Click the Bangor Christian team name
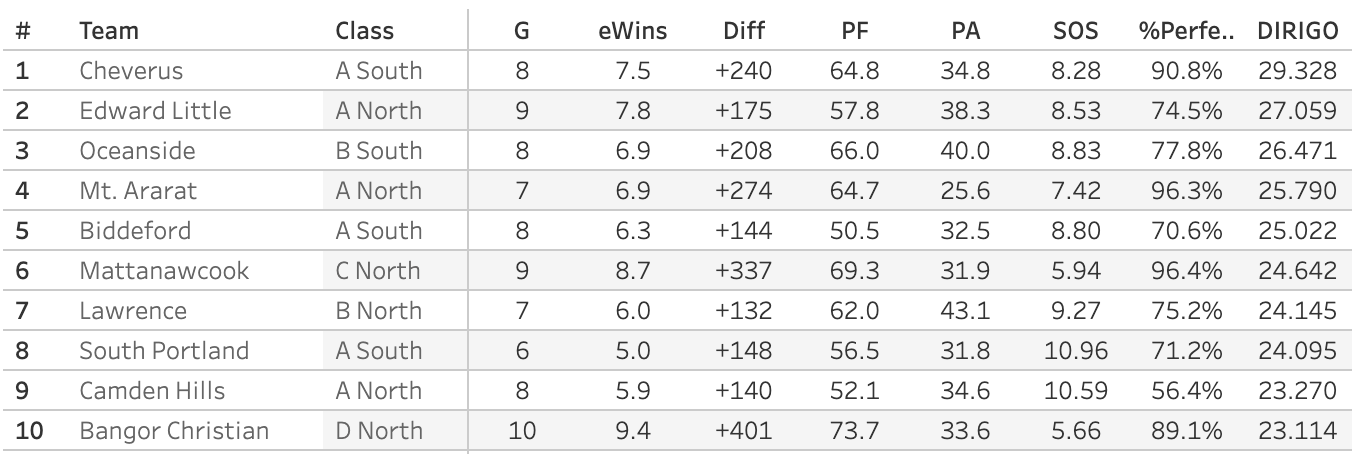The width and height of the screenshot is (1352, 454). 174,431
